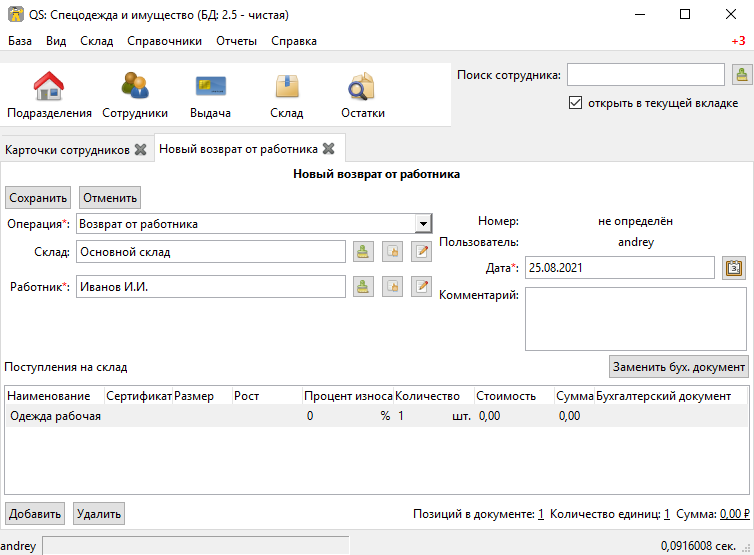Click into the Комментарий text area
The width and height of the screenshot is (754, 555).
click(636, 319)
